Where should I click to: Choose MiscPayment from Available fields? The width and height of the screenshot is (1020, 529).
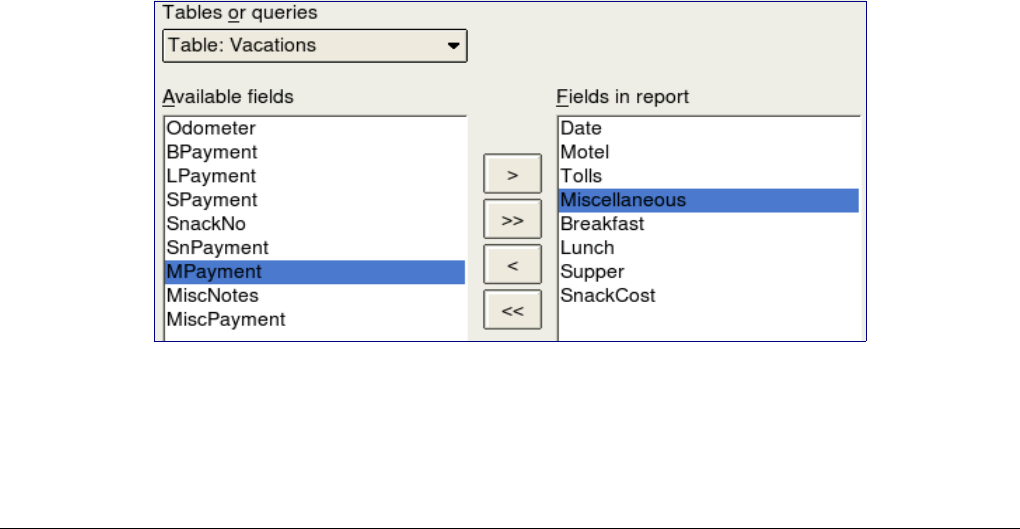[x=226, y=320]
